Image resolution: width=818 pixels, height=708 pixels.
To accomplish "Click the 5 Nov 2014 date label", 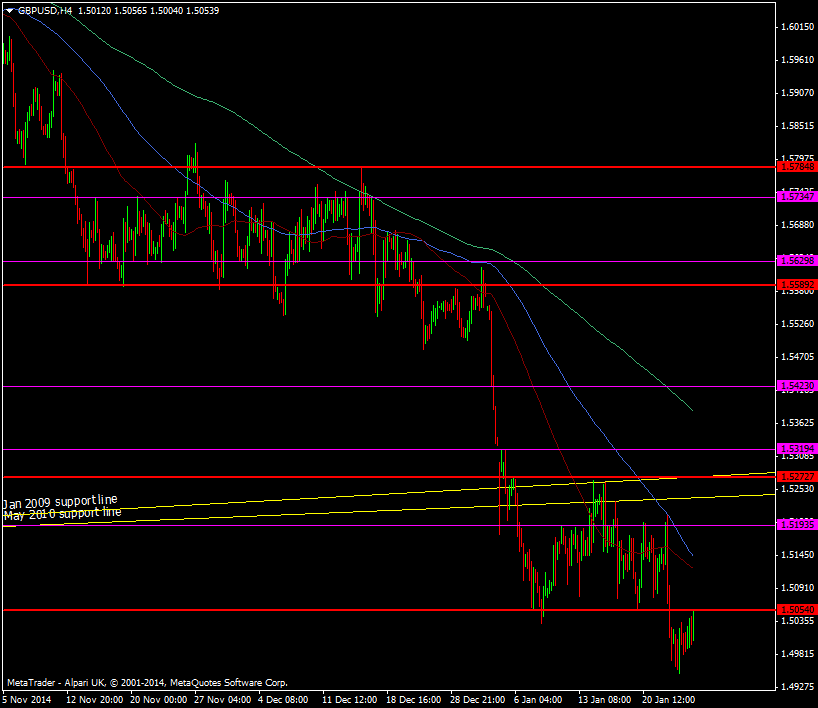I will point(27,700).
